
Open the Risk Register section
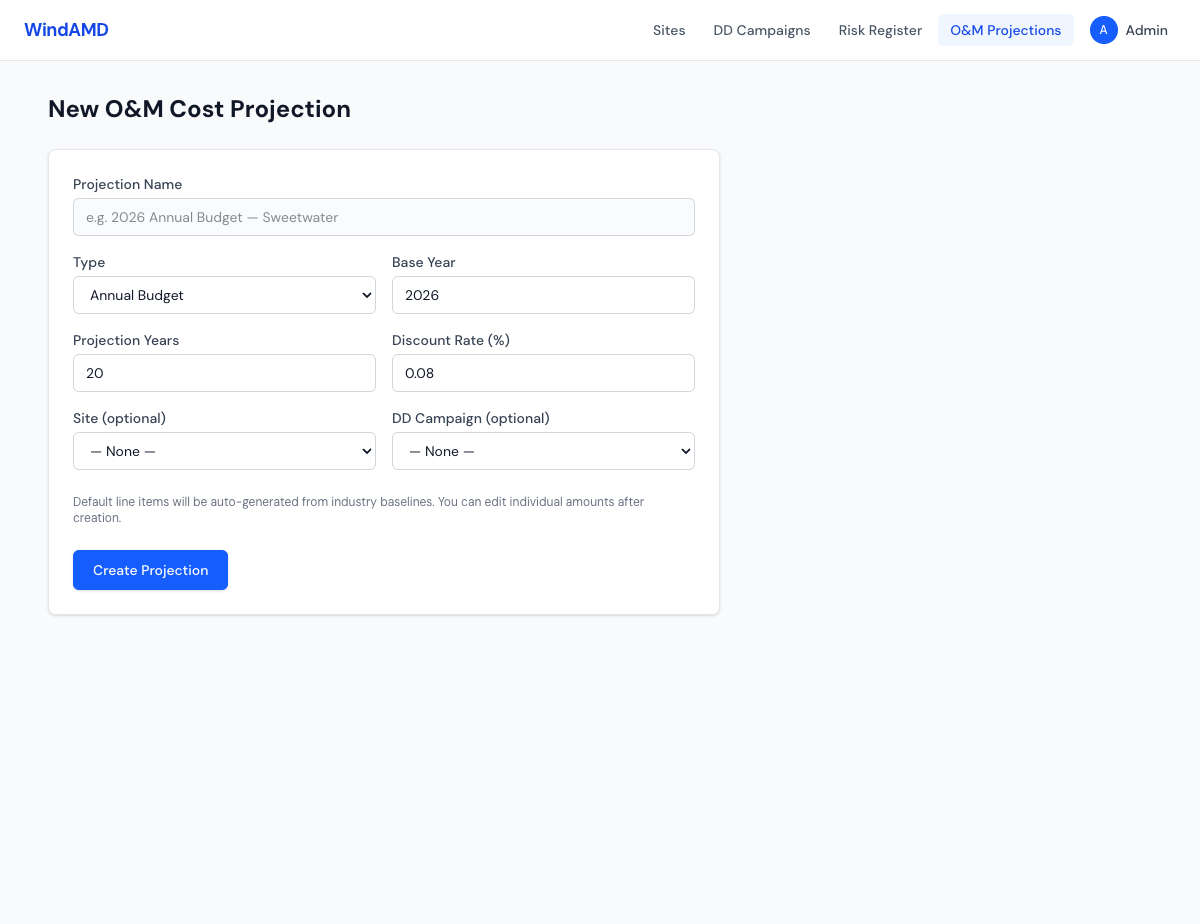880,30
